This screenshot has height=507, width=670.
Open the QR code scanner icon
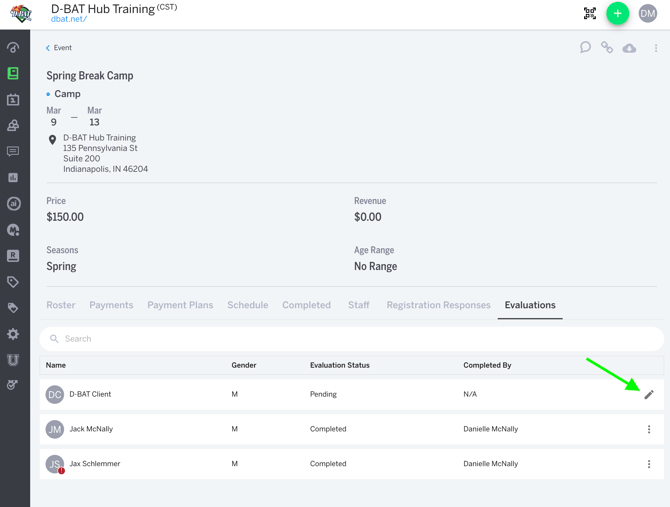coord(590,14)
